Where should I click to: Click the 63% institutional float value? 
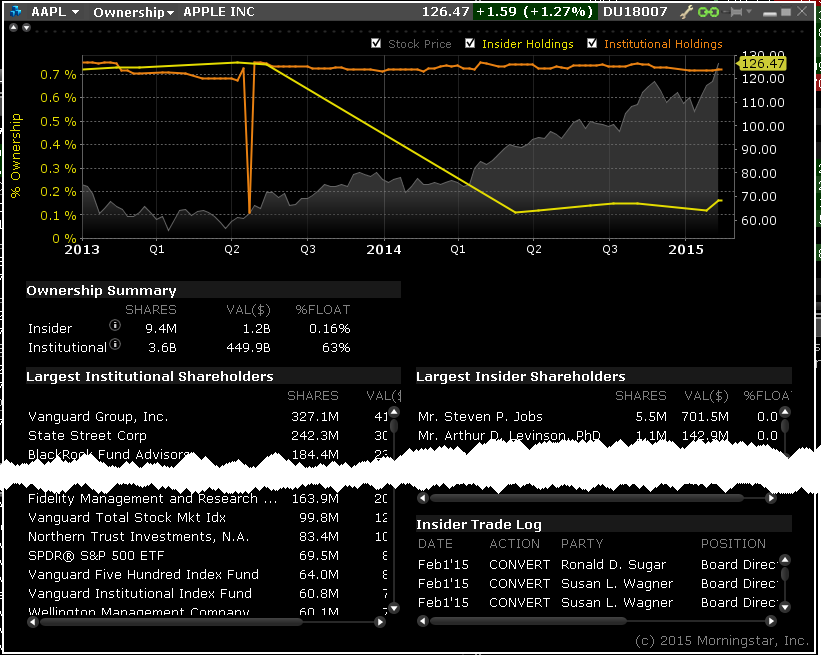336,348
